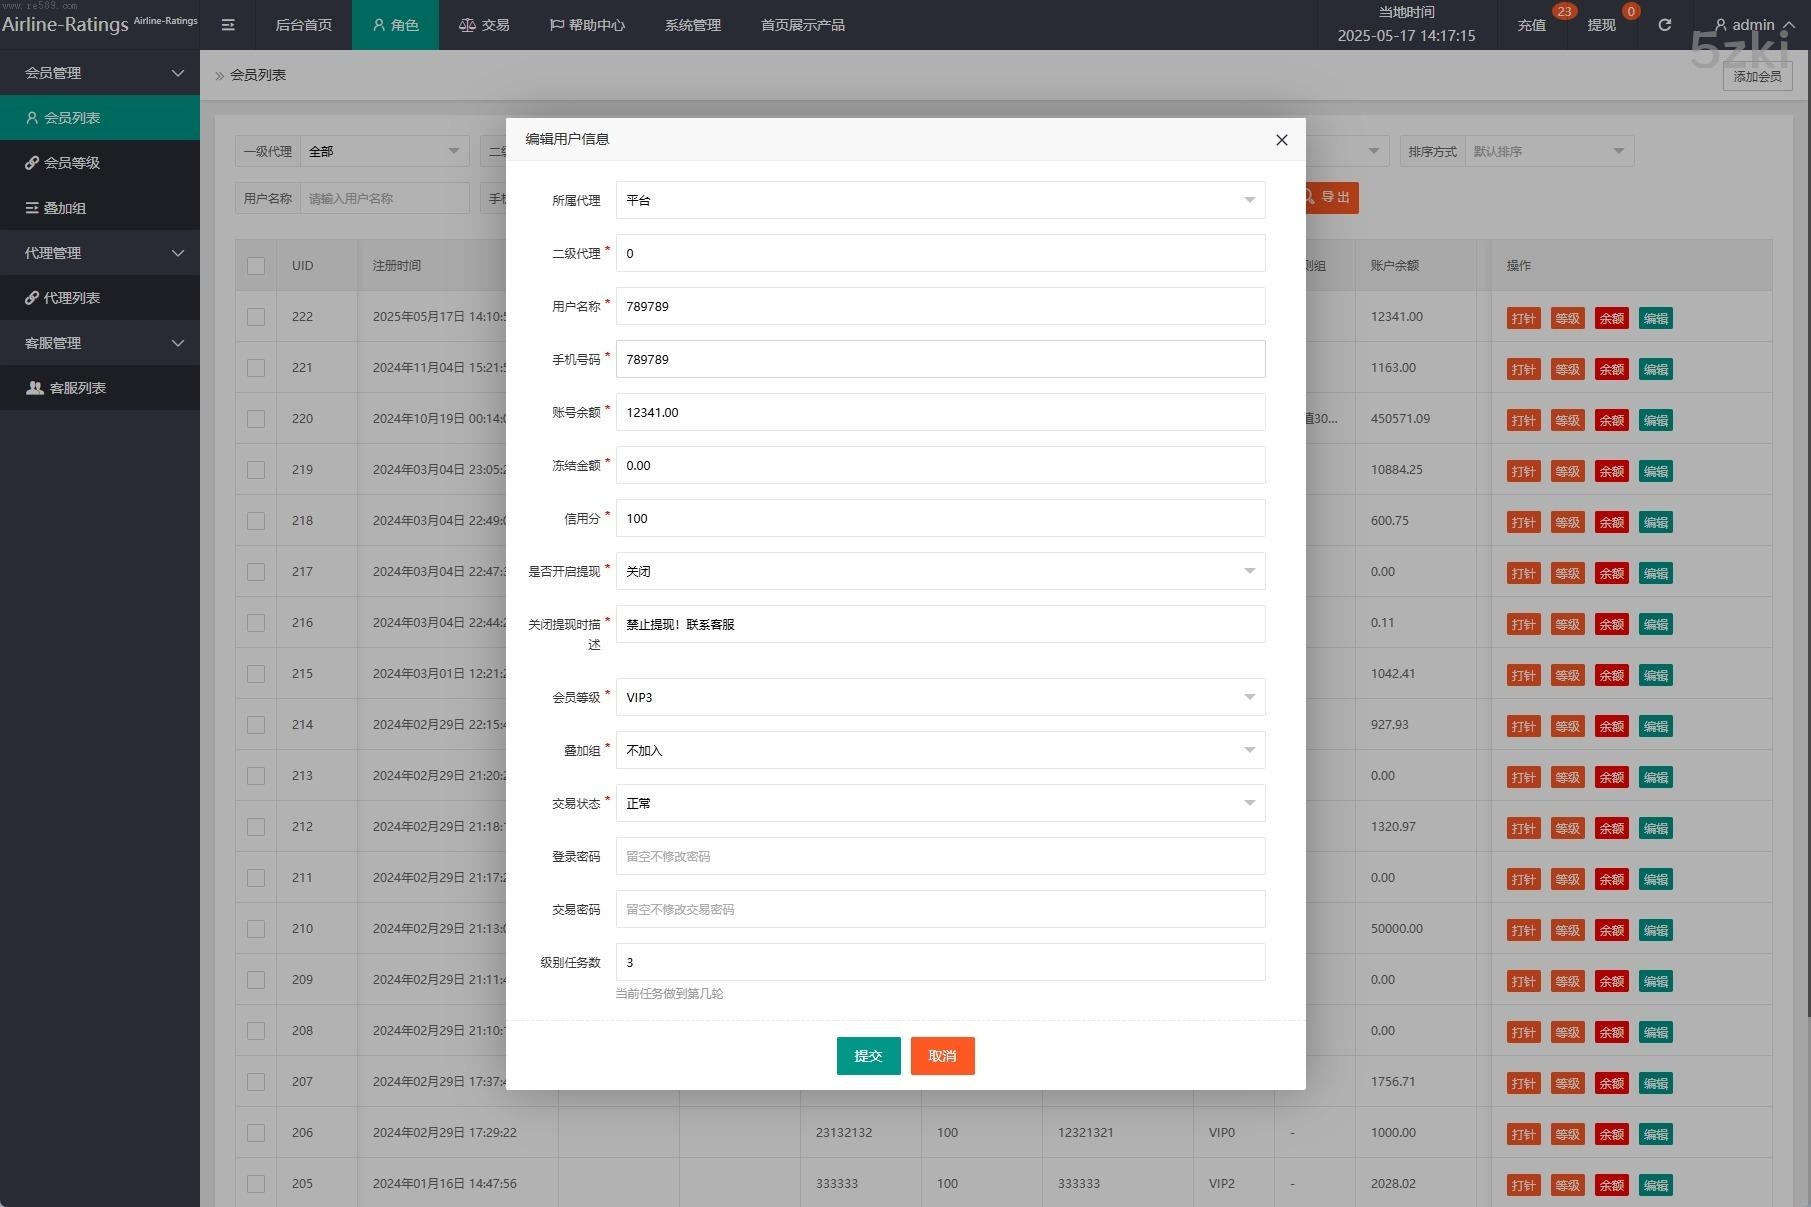Cancel editing with 取消 button
This screenshot has height=1207, width=1811.
pyautogui.click(x=942, y=1056)
